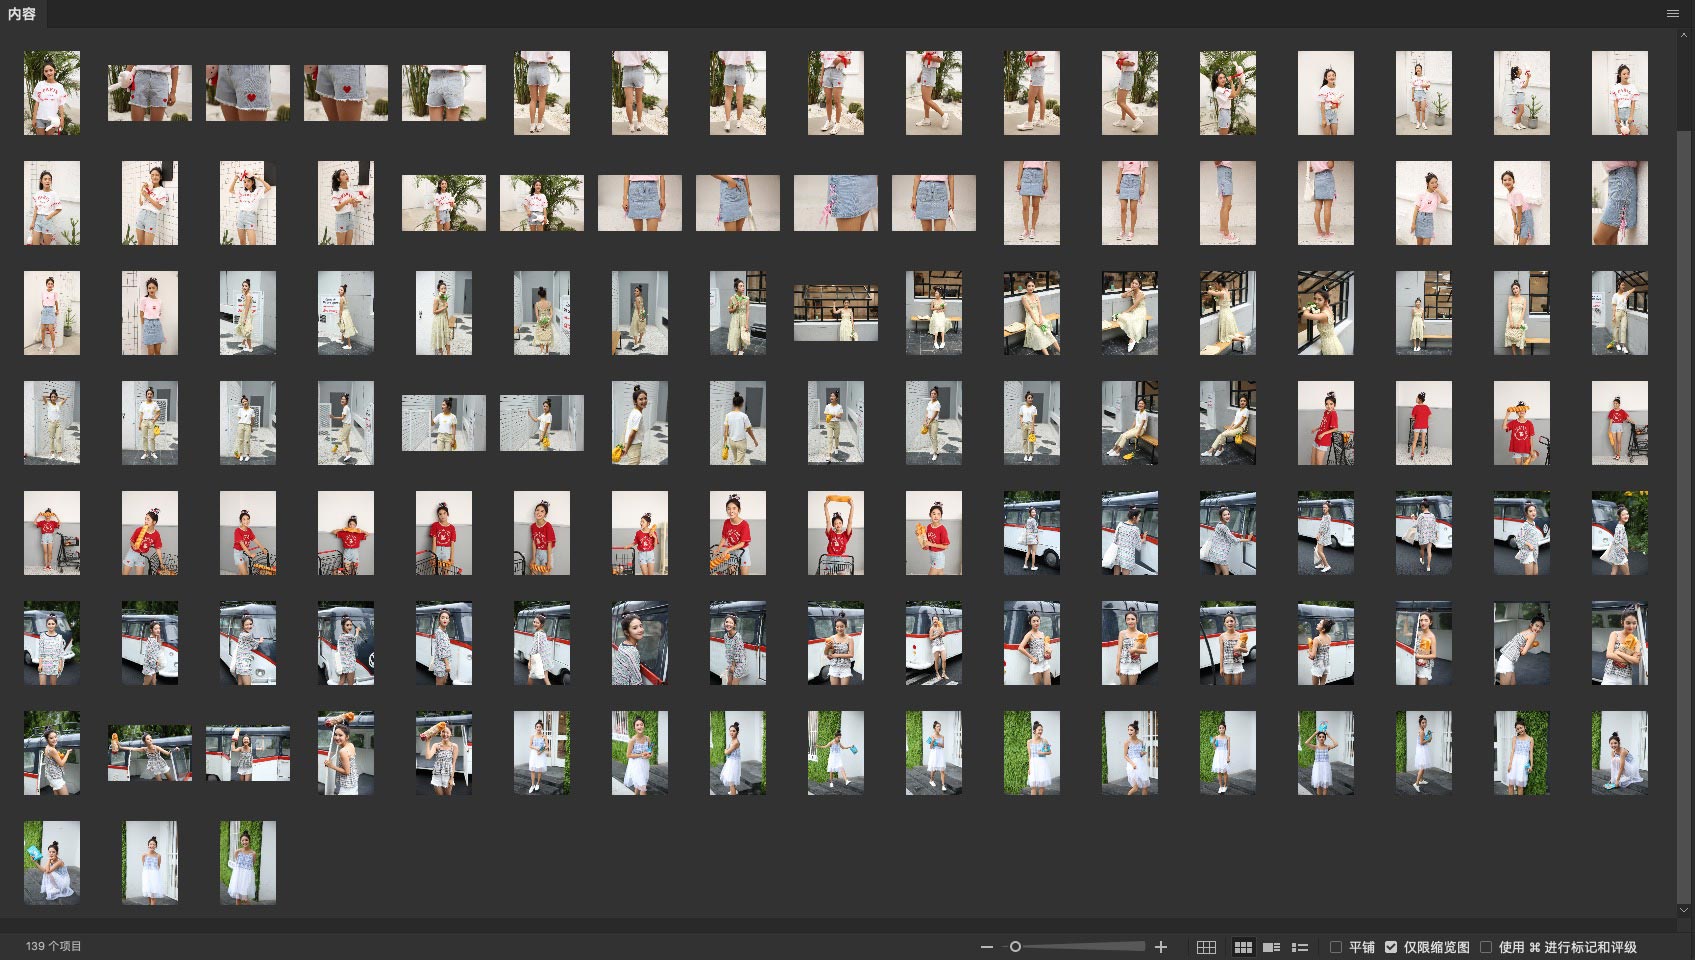
Task: Select girl holding bread overhead thumbnail
Action: click(x=836, y=533)
